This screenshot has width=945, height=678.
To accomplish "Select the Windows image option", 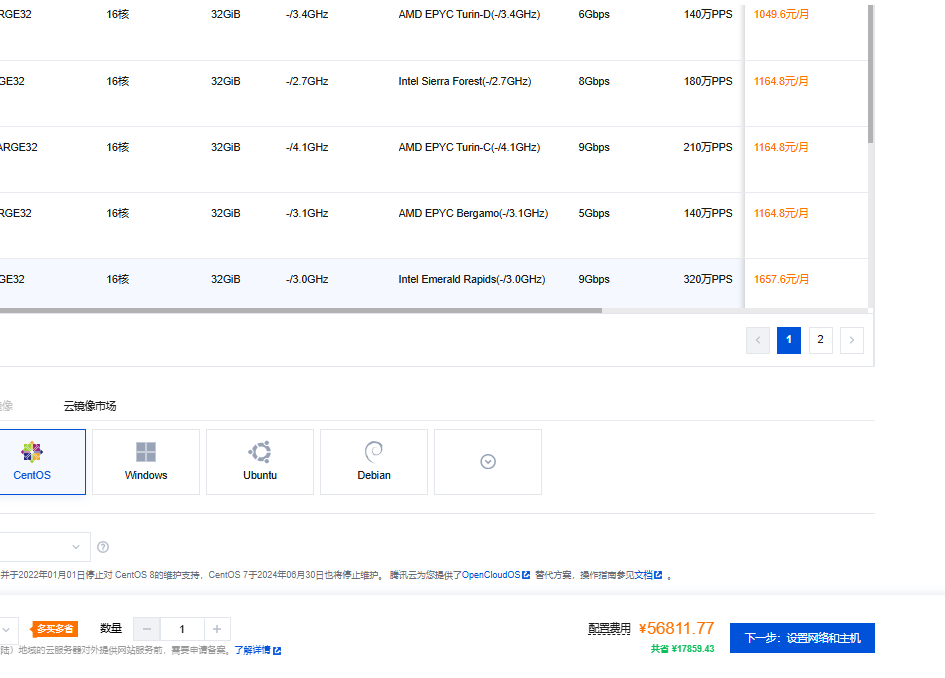I will click(146, 461).
